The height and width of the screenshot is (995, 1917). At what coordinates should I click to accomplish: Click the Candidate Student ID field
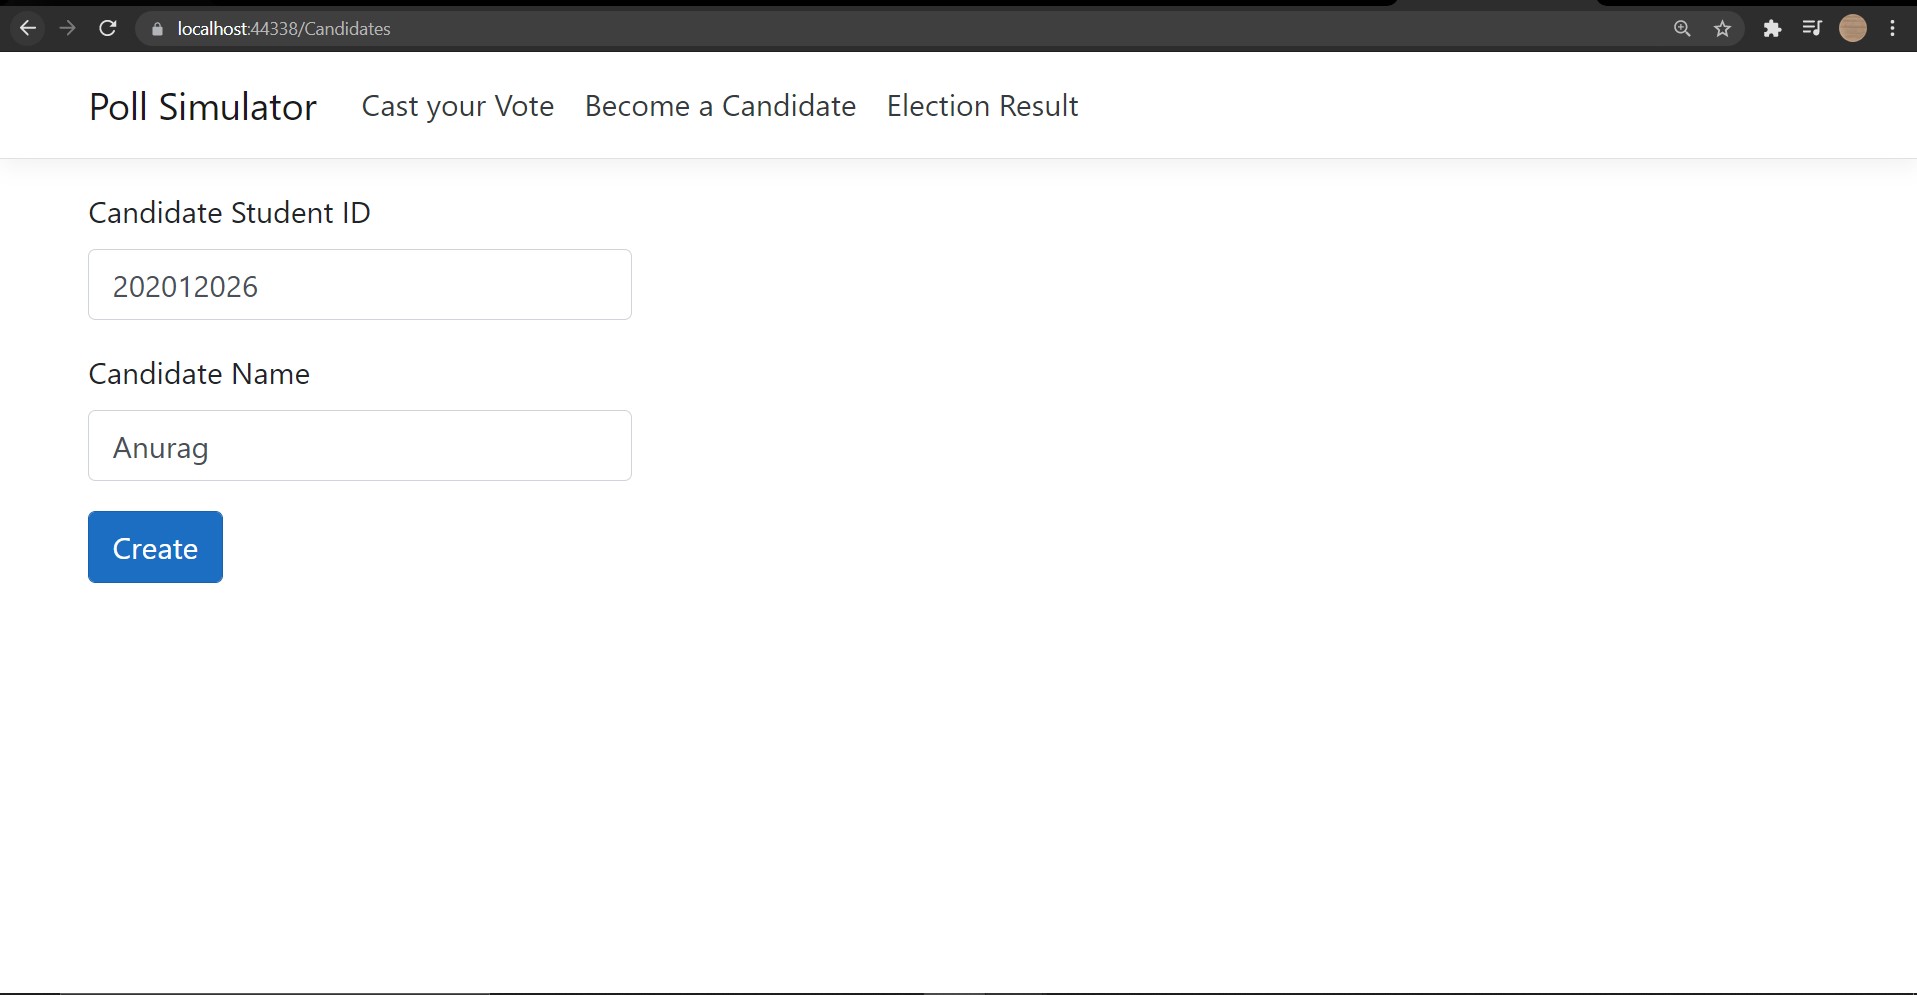(x=359, y=284)
